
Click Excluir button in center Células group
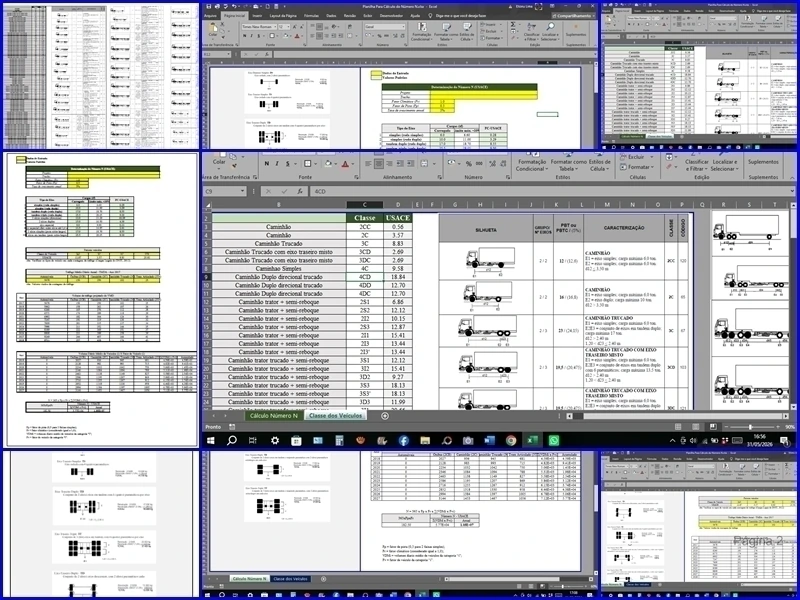tap(633, 157)
